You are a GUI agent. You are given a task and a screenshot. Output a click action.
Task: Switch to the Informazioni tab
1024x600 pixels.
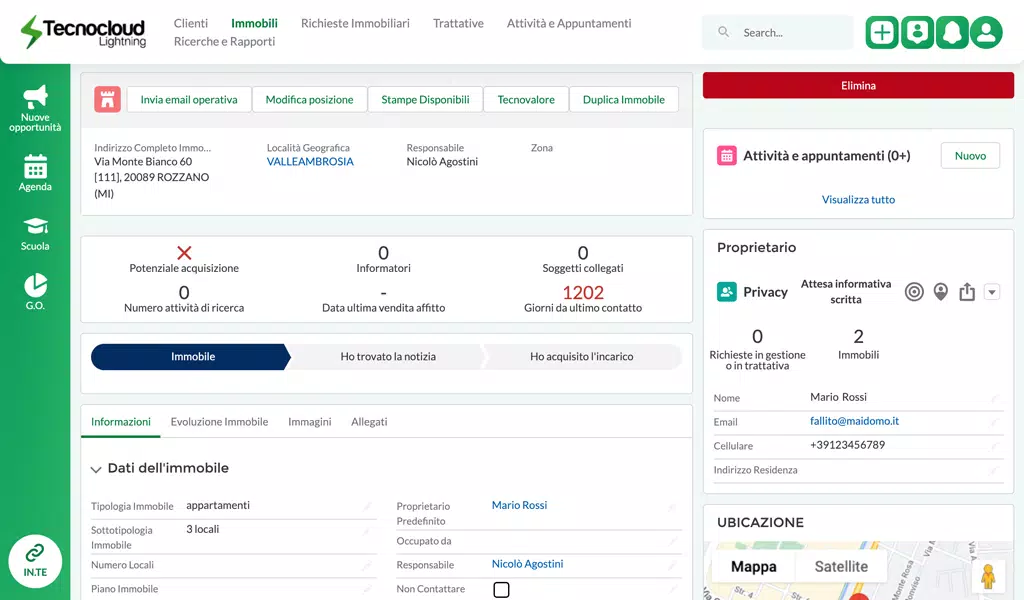coord(121,422)
